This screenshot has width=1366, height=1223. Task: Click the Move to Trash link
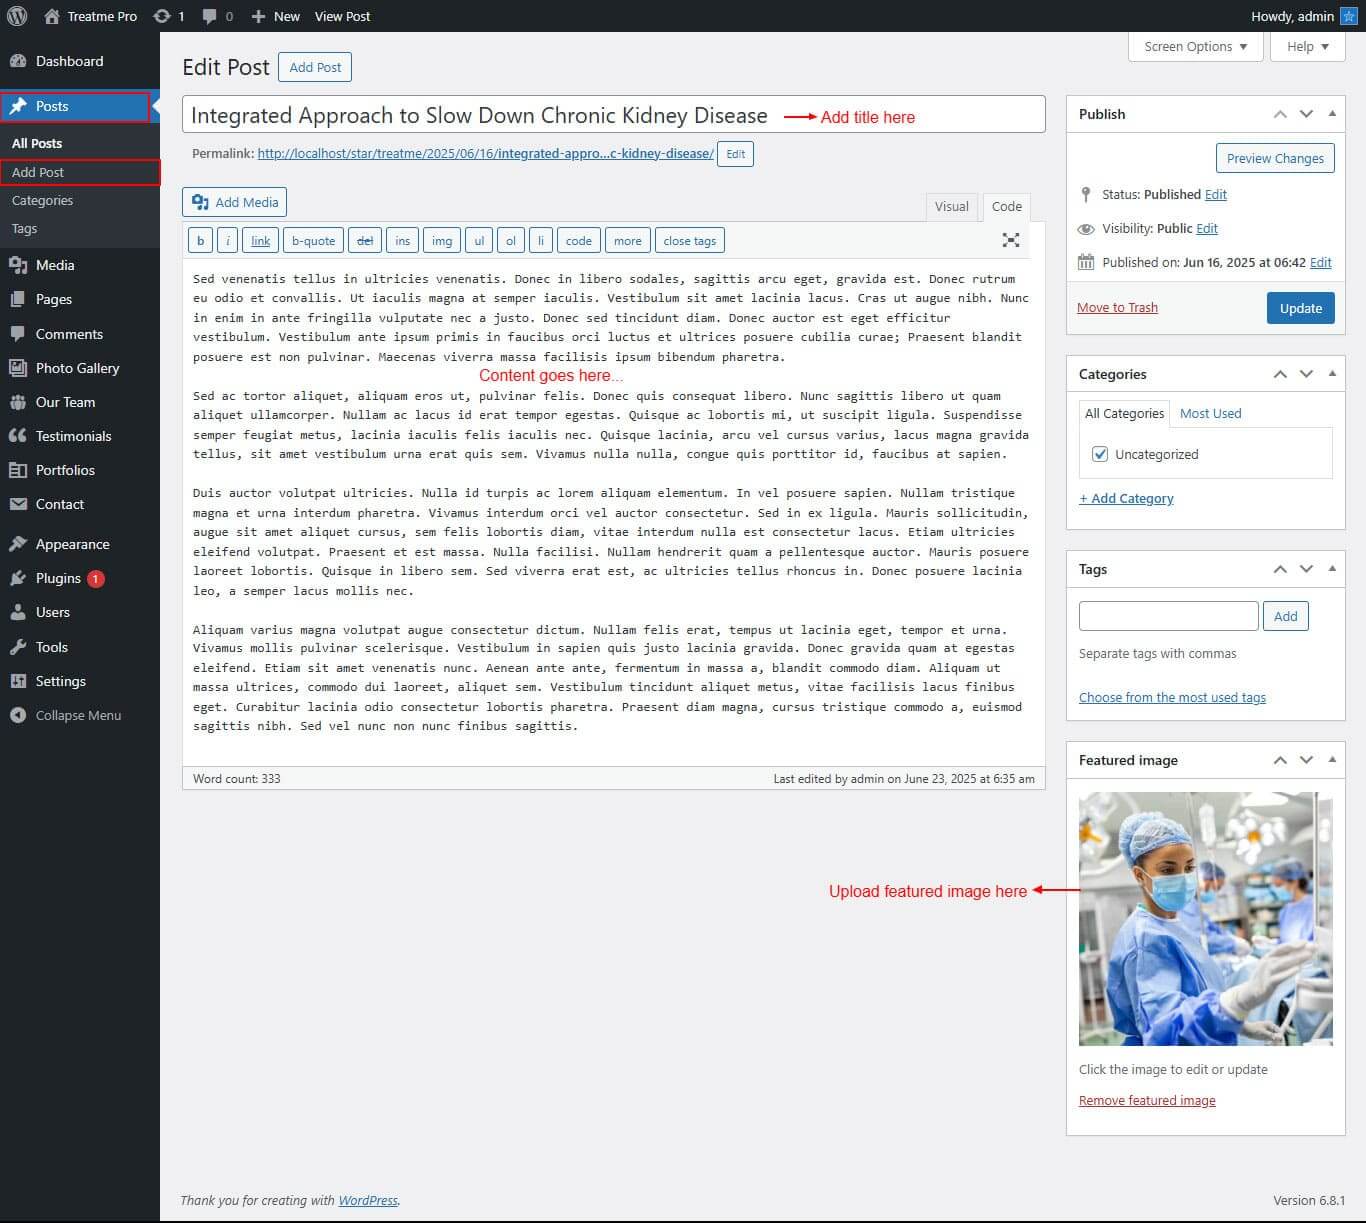pos(1117,307)
